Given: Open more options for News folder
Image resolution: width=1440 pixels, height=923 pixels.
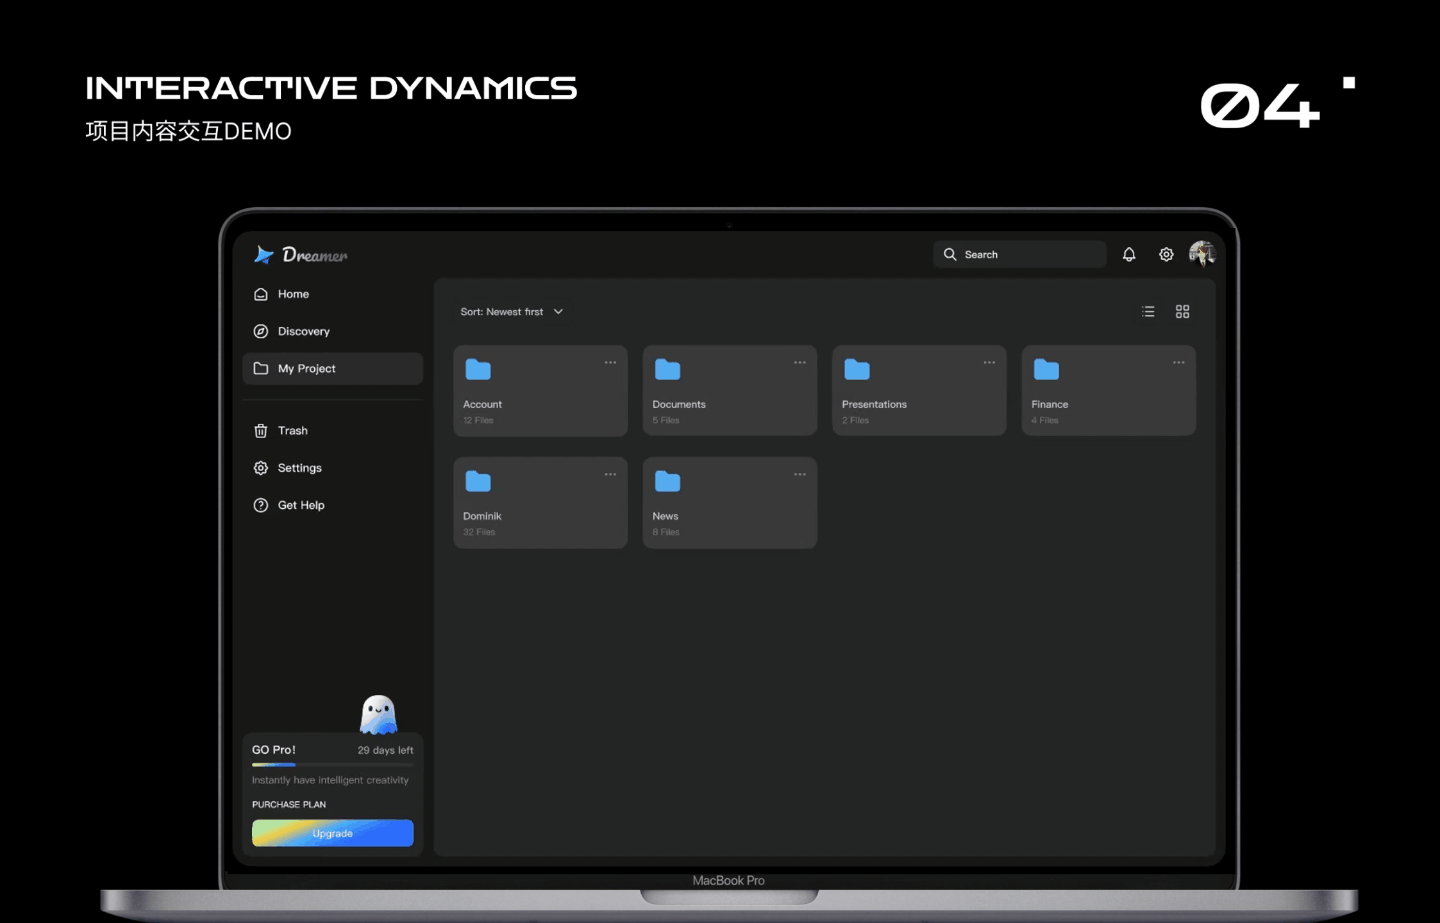Looking at the screenshot, I should coord(800,475).
